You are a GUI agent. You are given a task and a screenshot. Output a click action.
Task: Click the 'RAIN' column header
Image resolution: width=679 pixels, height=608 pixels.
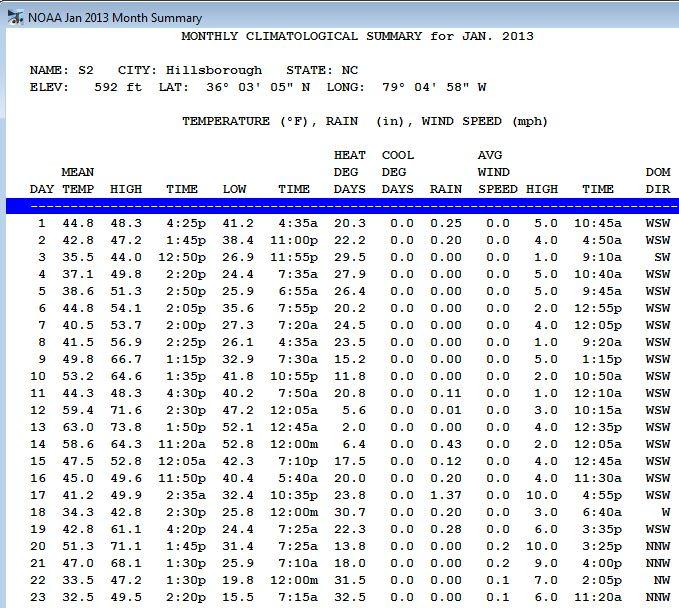click(446, 190)
